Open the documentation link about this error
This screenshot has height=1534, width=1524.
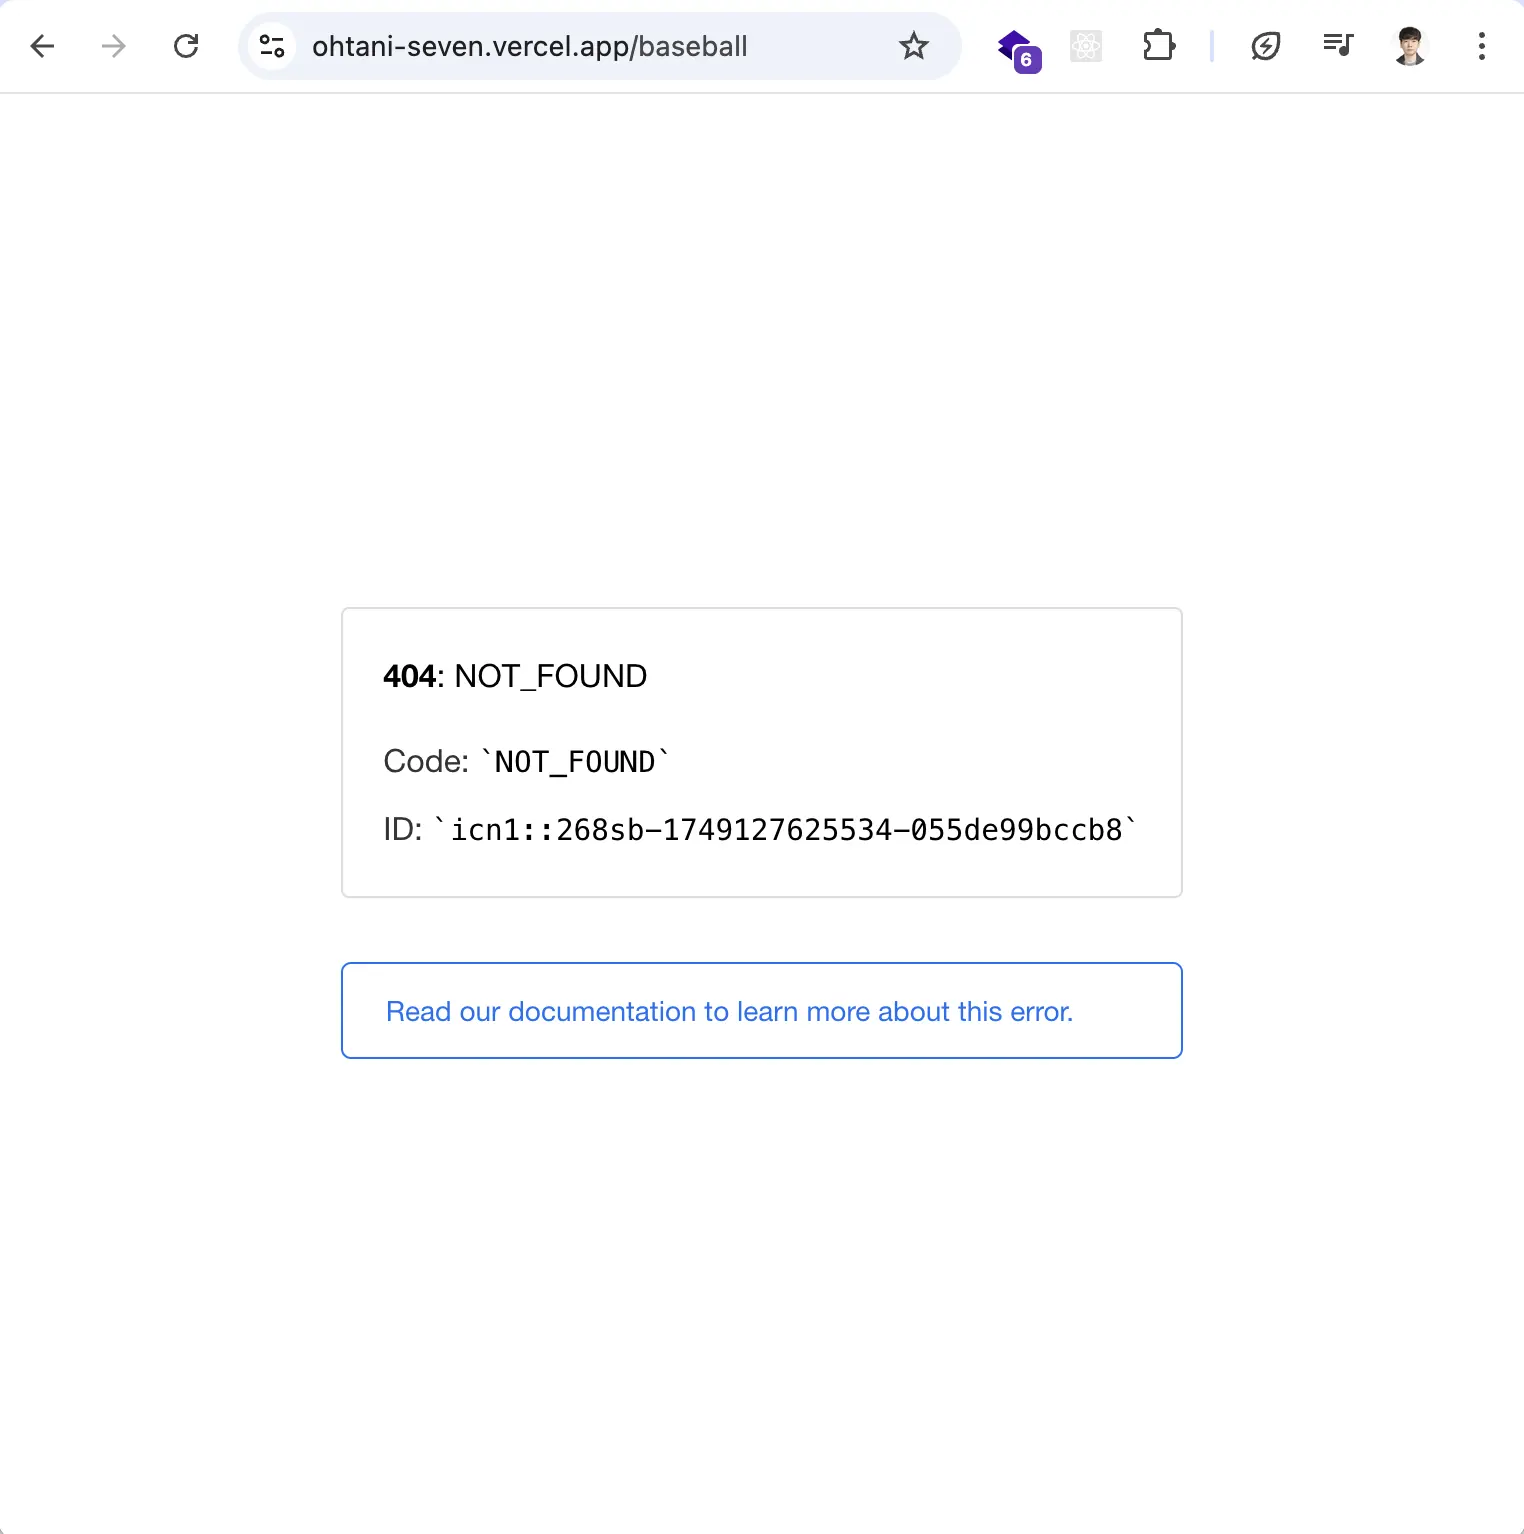pyautogui.click(x=729, y=1012)
